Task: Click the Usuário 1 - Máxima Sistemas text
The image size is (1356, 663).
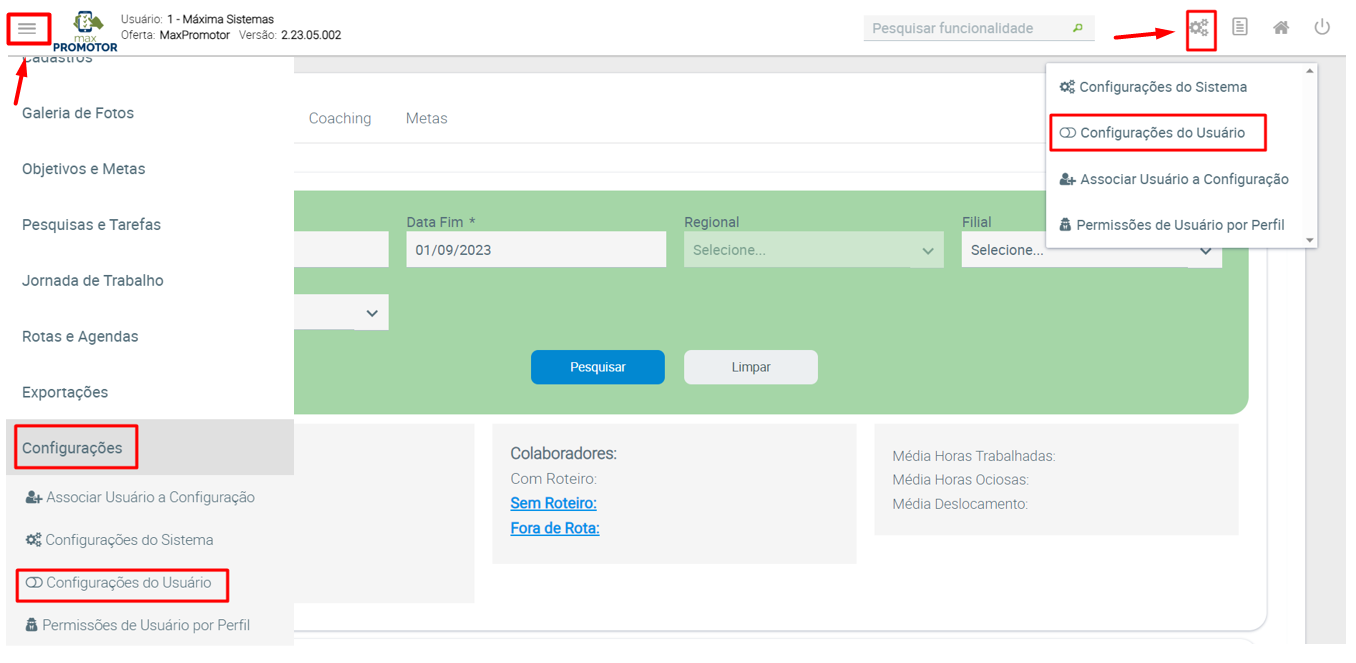Action: click(197, 19)
